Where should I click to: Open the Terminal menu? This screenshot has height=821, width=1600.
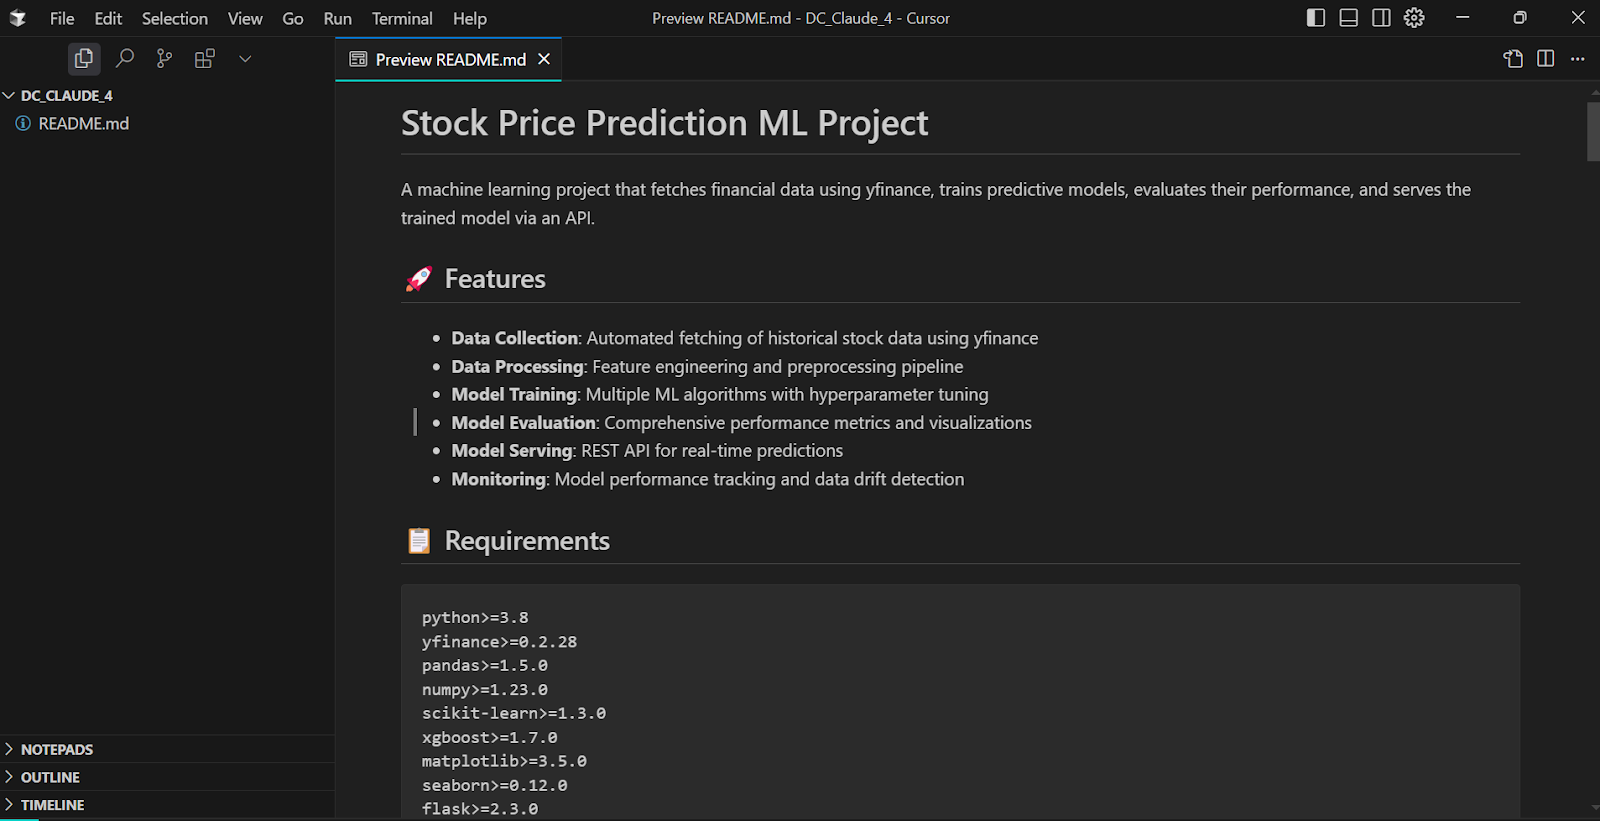(402, 18)
